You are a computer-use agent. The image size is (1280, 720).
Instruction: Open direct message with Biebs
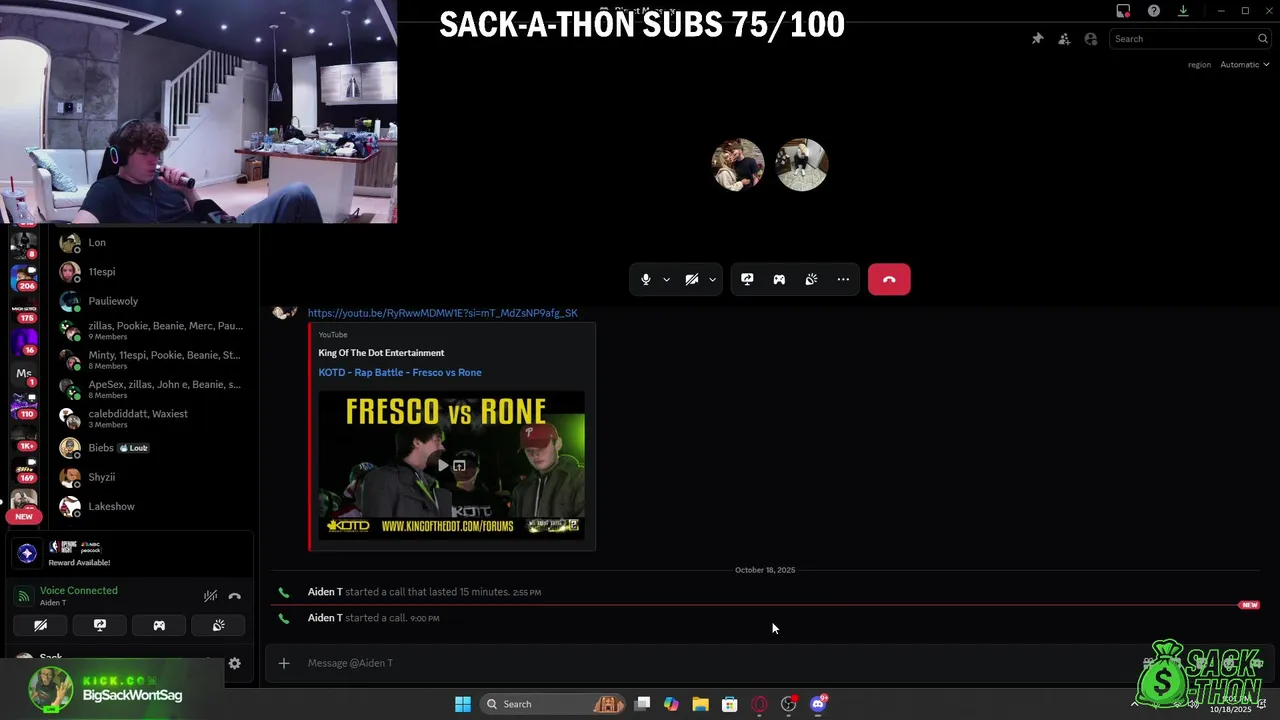click(x=155, y=448)
